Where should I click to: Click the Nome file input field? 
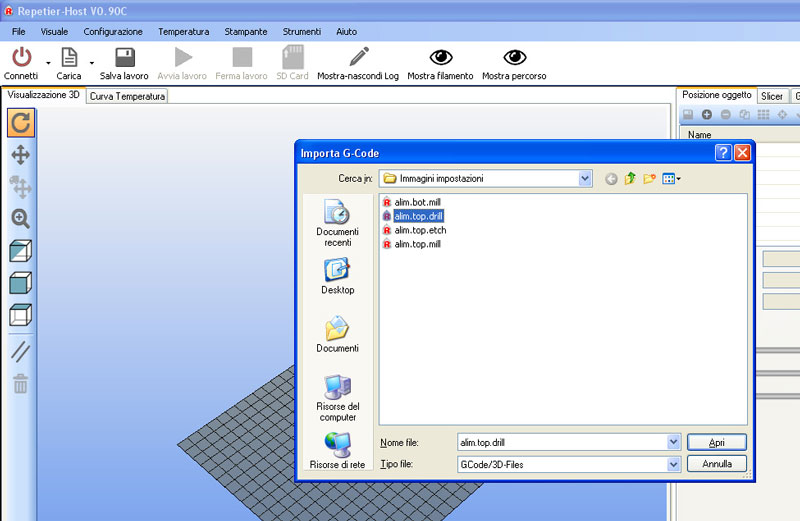coord(562,442)
